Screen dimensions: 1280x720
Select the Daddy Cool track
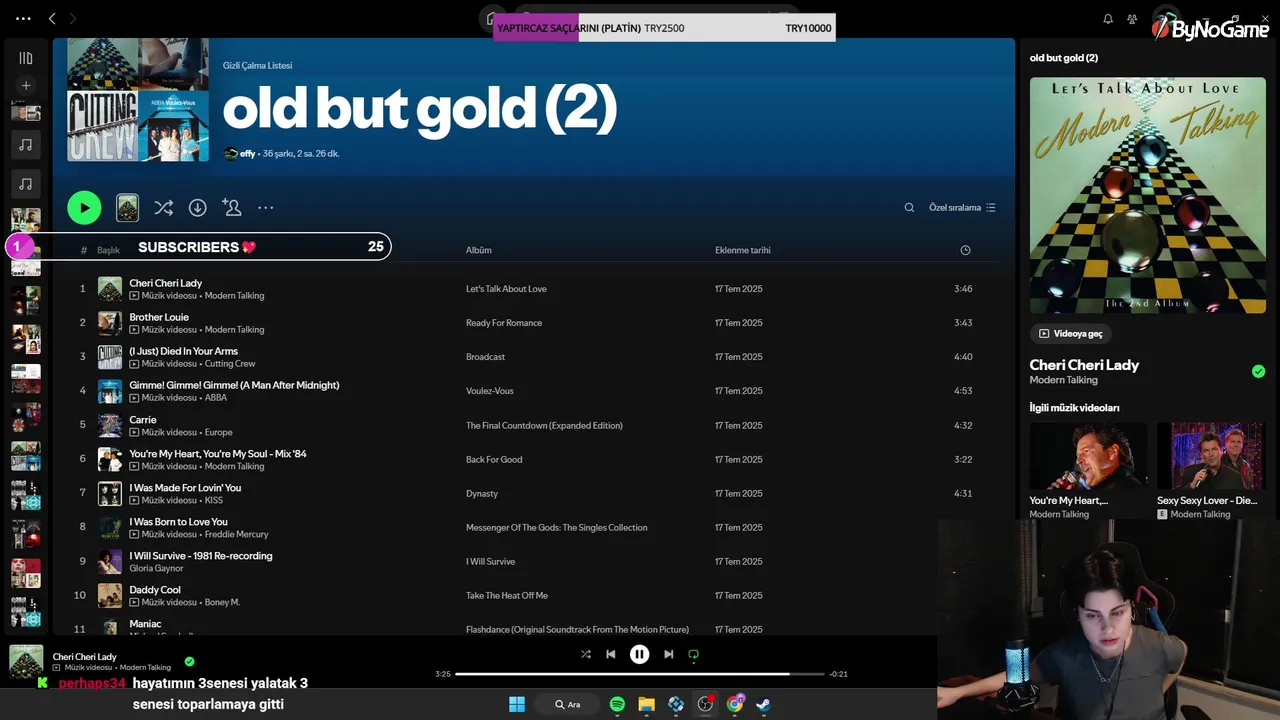tap(155, 590)
